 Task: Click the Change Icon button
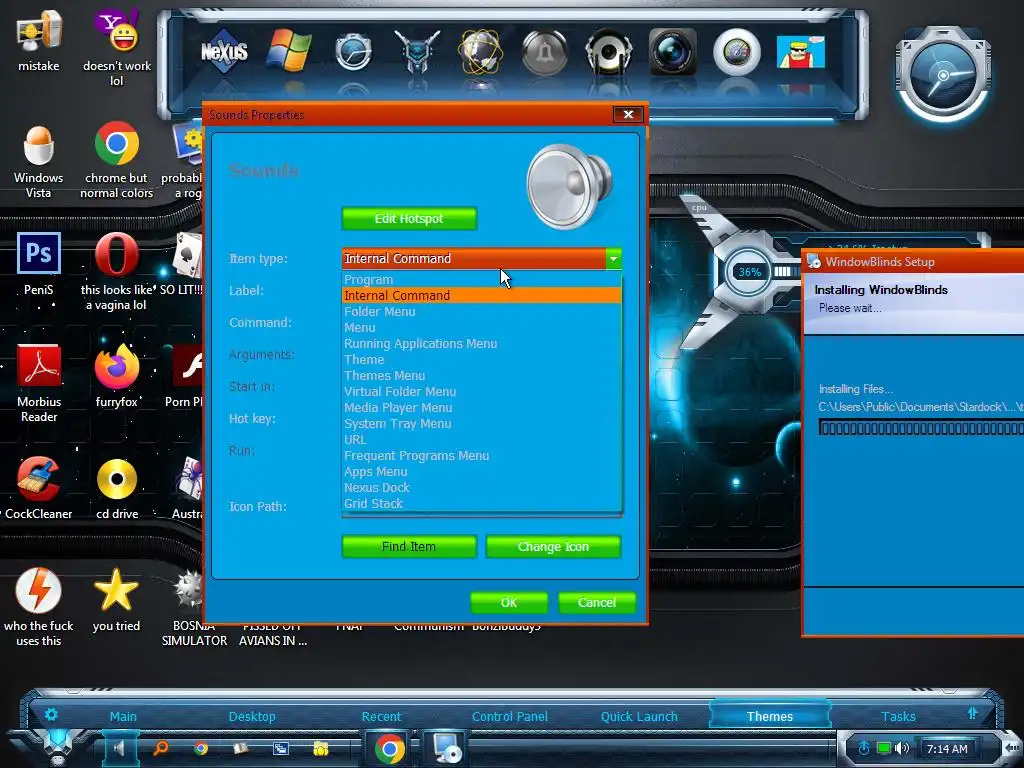[553, 547]
